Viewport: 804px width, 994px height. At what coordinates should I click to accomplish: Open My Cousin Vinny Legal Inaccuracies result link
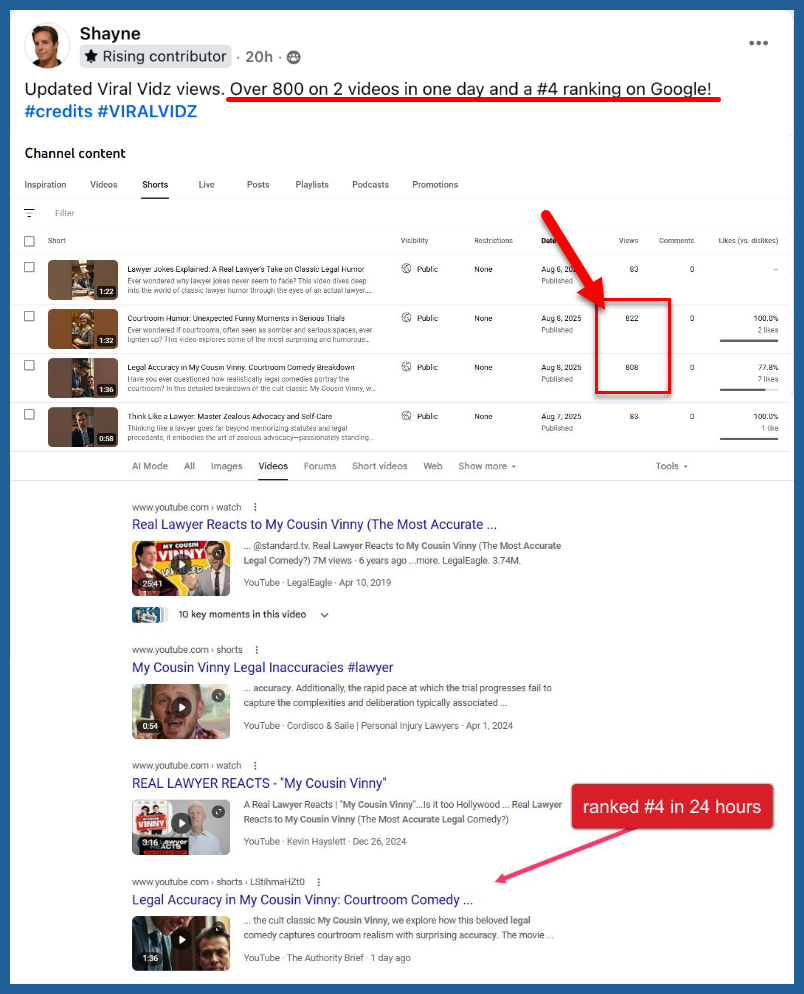(x=262, y=667)
